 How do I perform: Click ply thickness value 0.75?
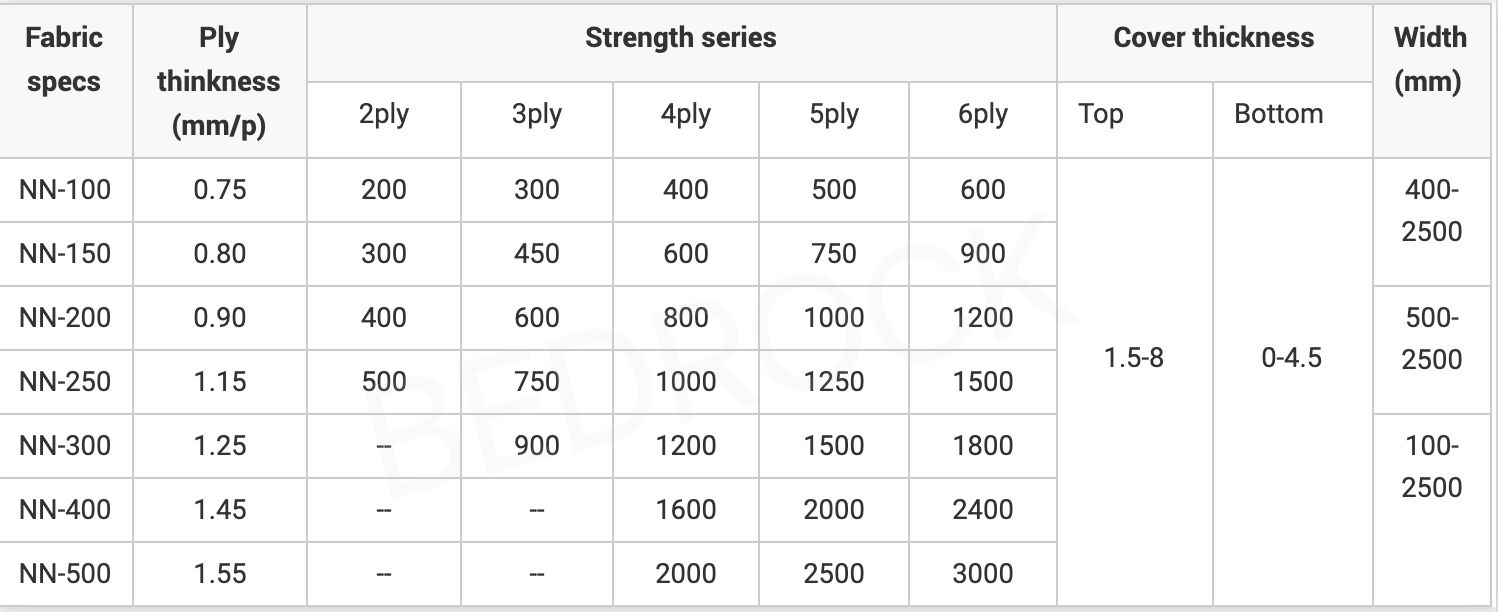pyautogui.click(x=219, y=189)
